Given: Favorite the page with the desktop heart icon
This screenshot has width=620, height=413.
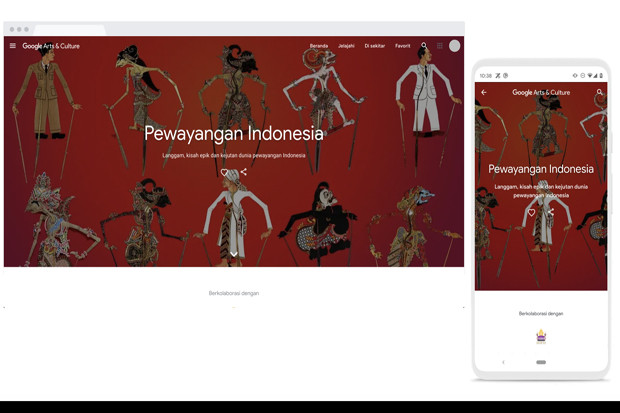Looking at the screenshot, I should (224, 172).
